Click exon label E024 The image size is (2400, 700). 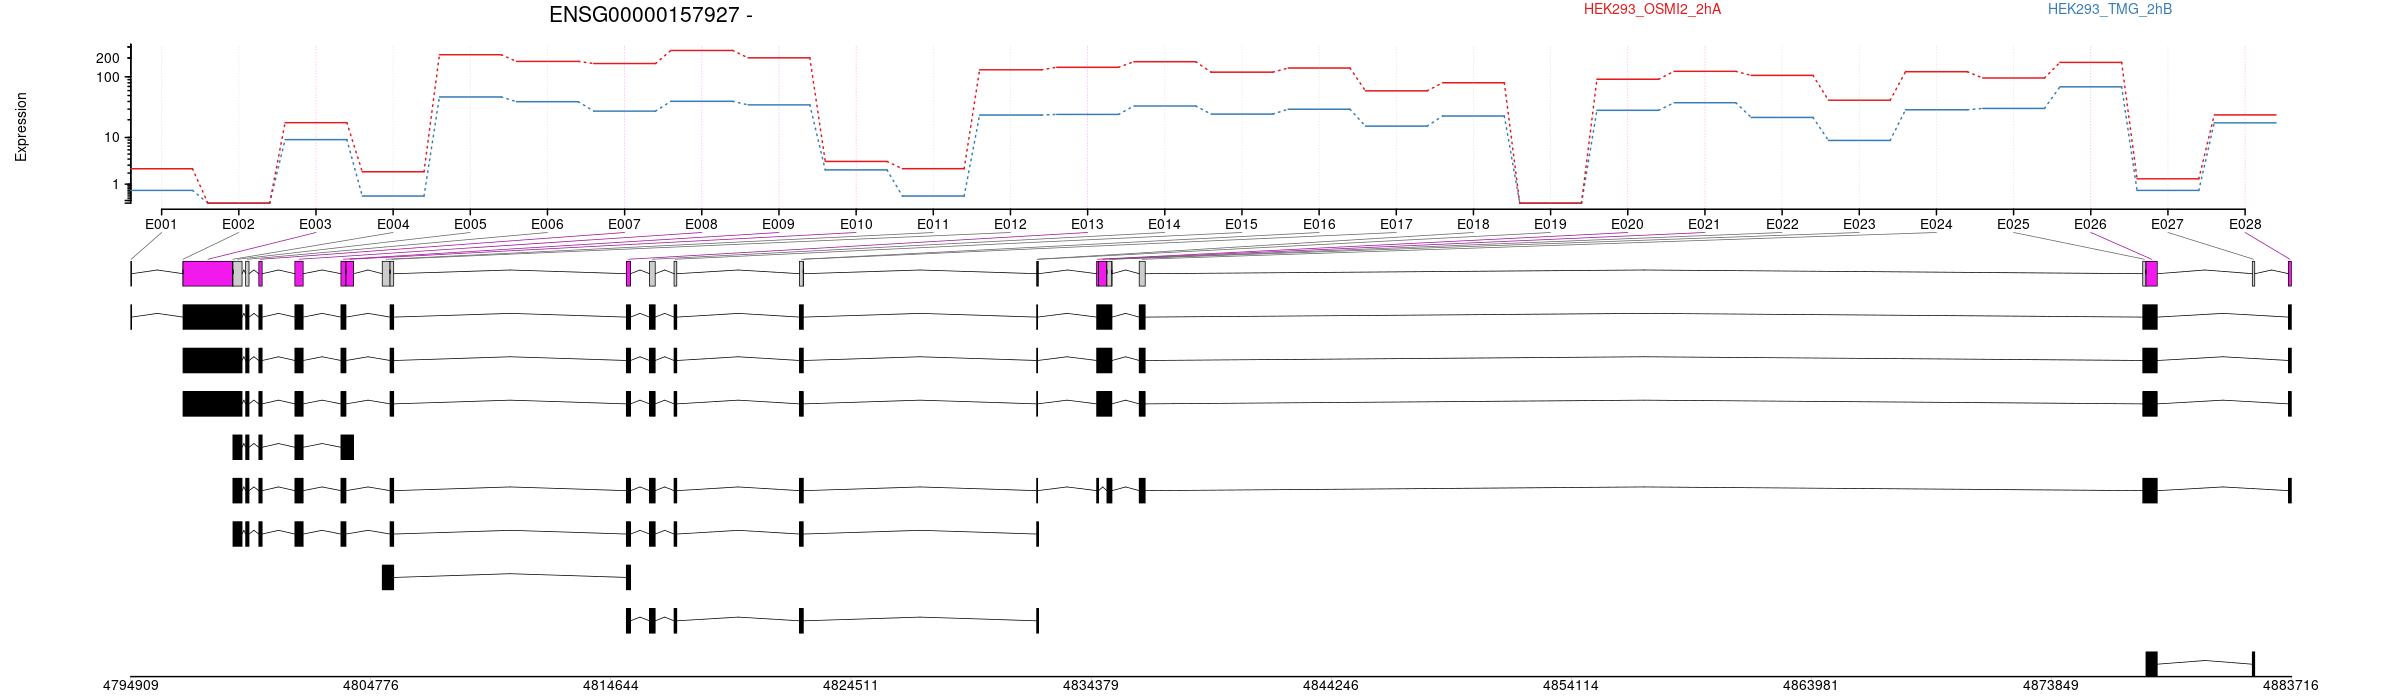pyautogui.click(x=1936, y=224)
